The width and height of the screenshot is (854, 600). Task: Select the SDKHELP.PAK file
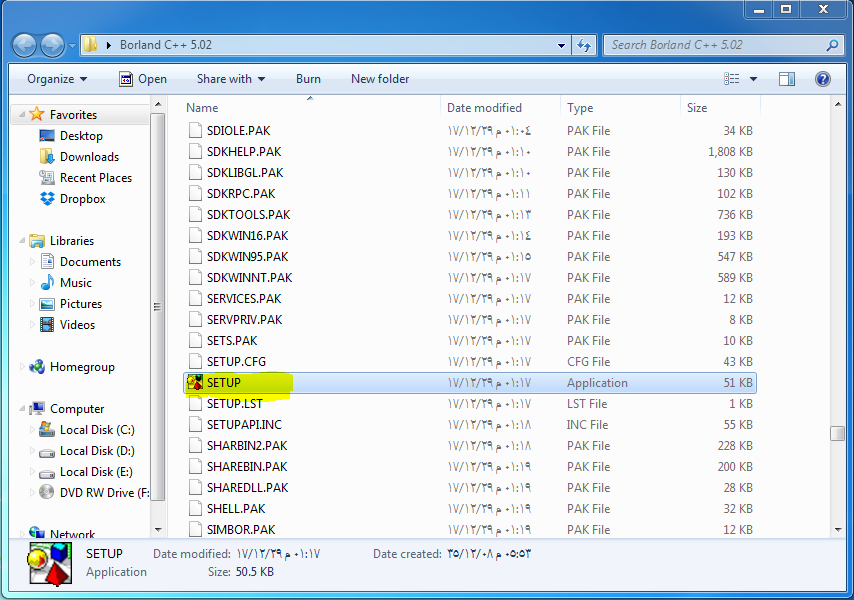click(x=244, y=152)
